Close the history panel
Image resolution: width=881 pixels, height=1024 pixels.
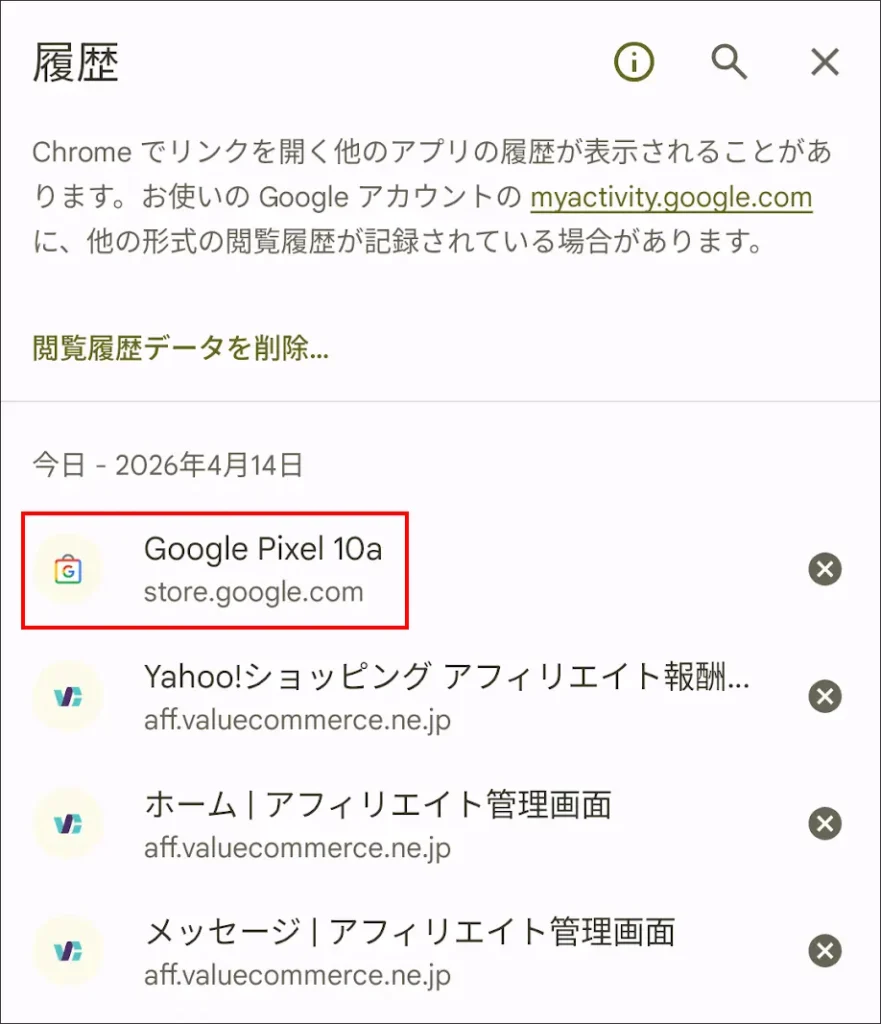pyautogui.click(x=824, y=62)
